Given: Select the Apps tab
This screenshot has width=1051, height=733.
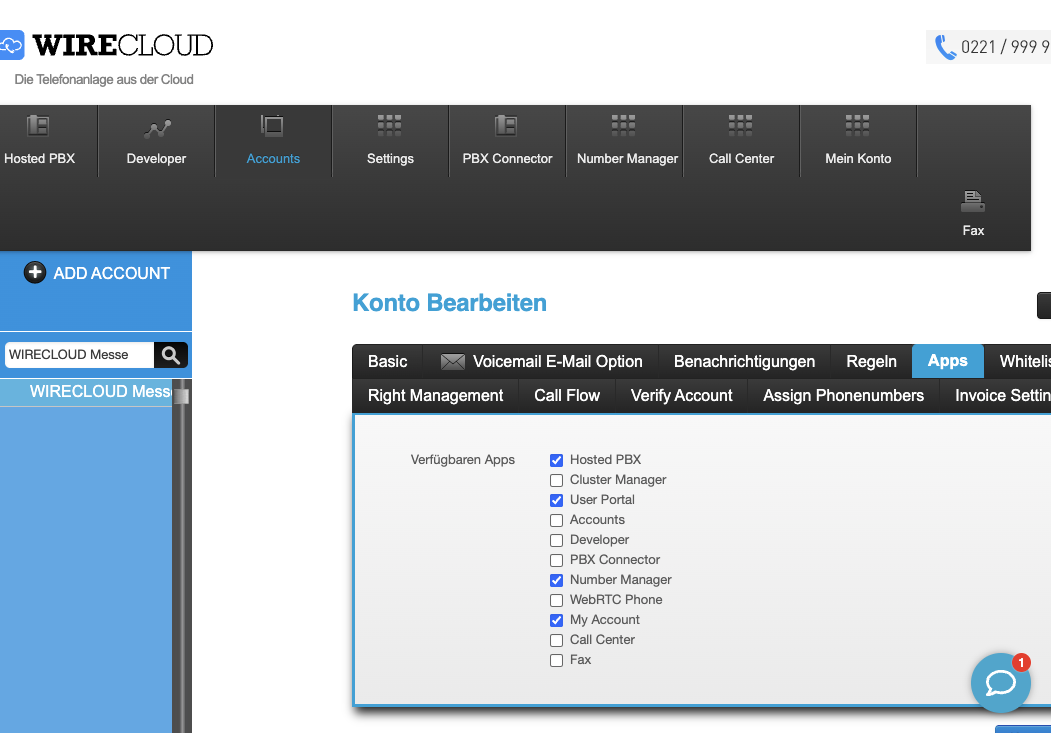Looking at the screenshot, I should tap(948, 361).
